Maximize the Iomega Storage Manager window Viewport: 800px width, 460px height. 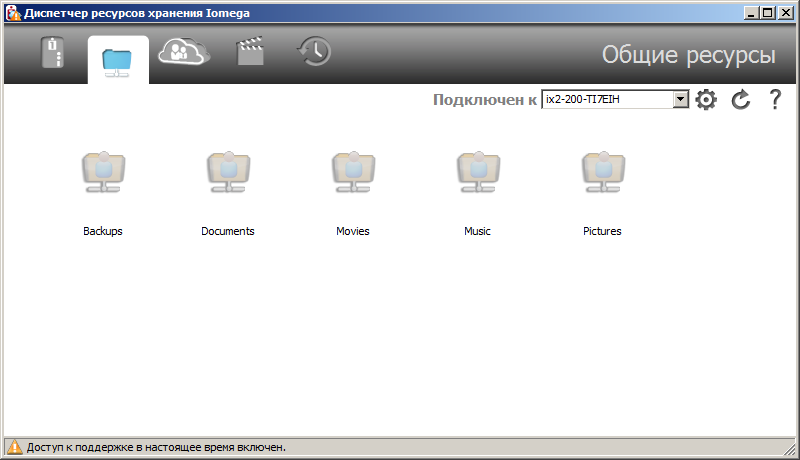click(767, 13)
